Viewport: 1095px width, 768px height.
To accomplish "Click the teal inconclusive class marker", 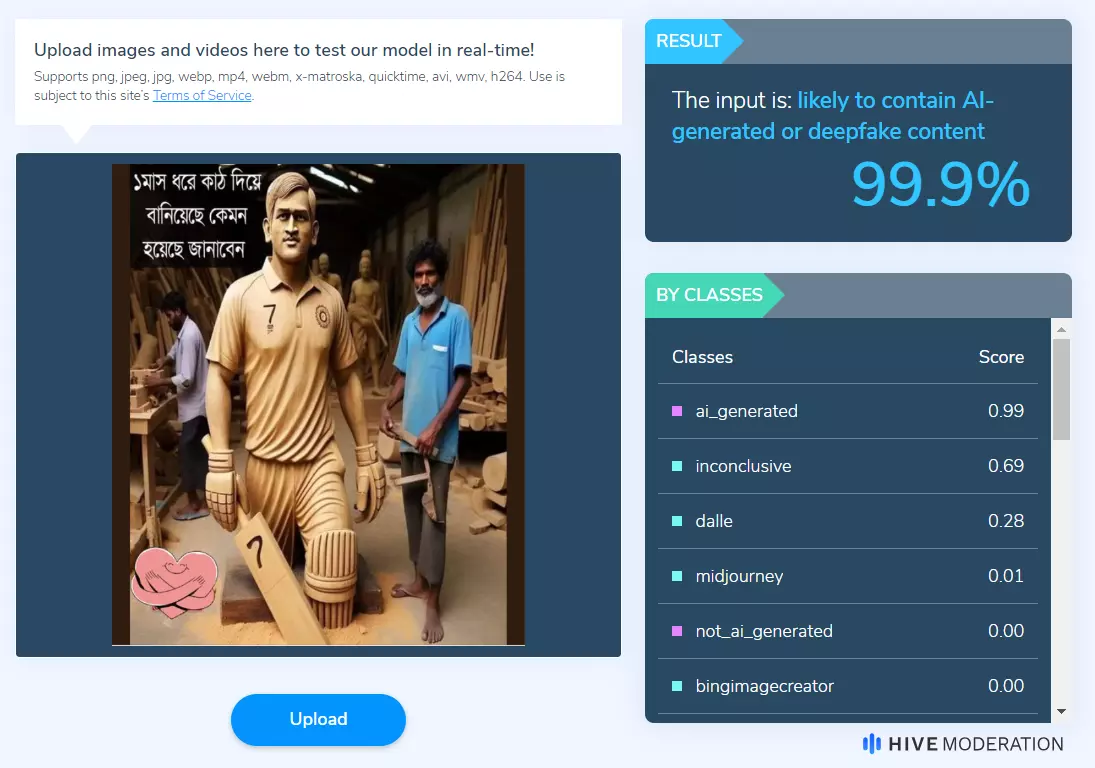I will tap(677, 466).
